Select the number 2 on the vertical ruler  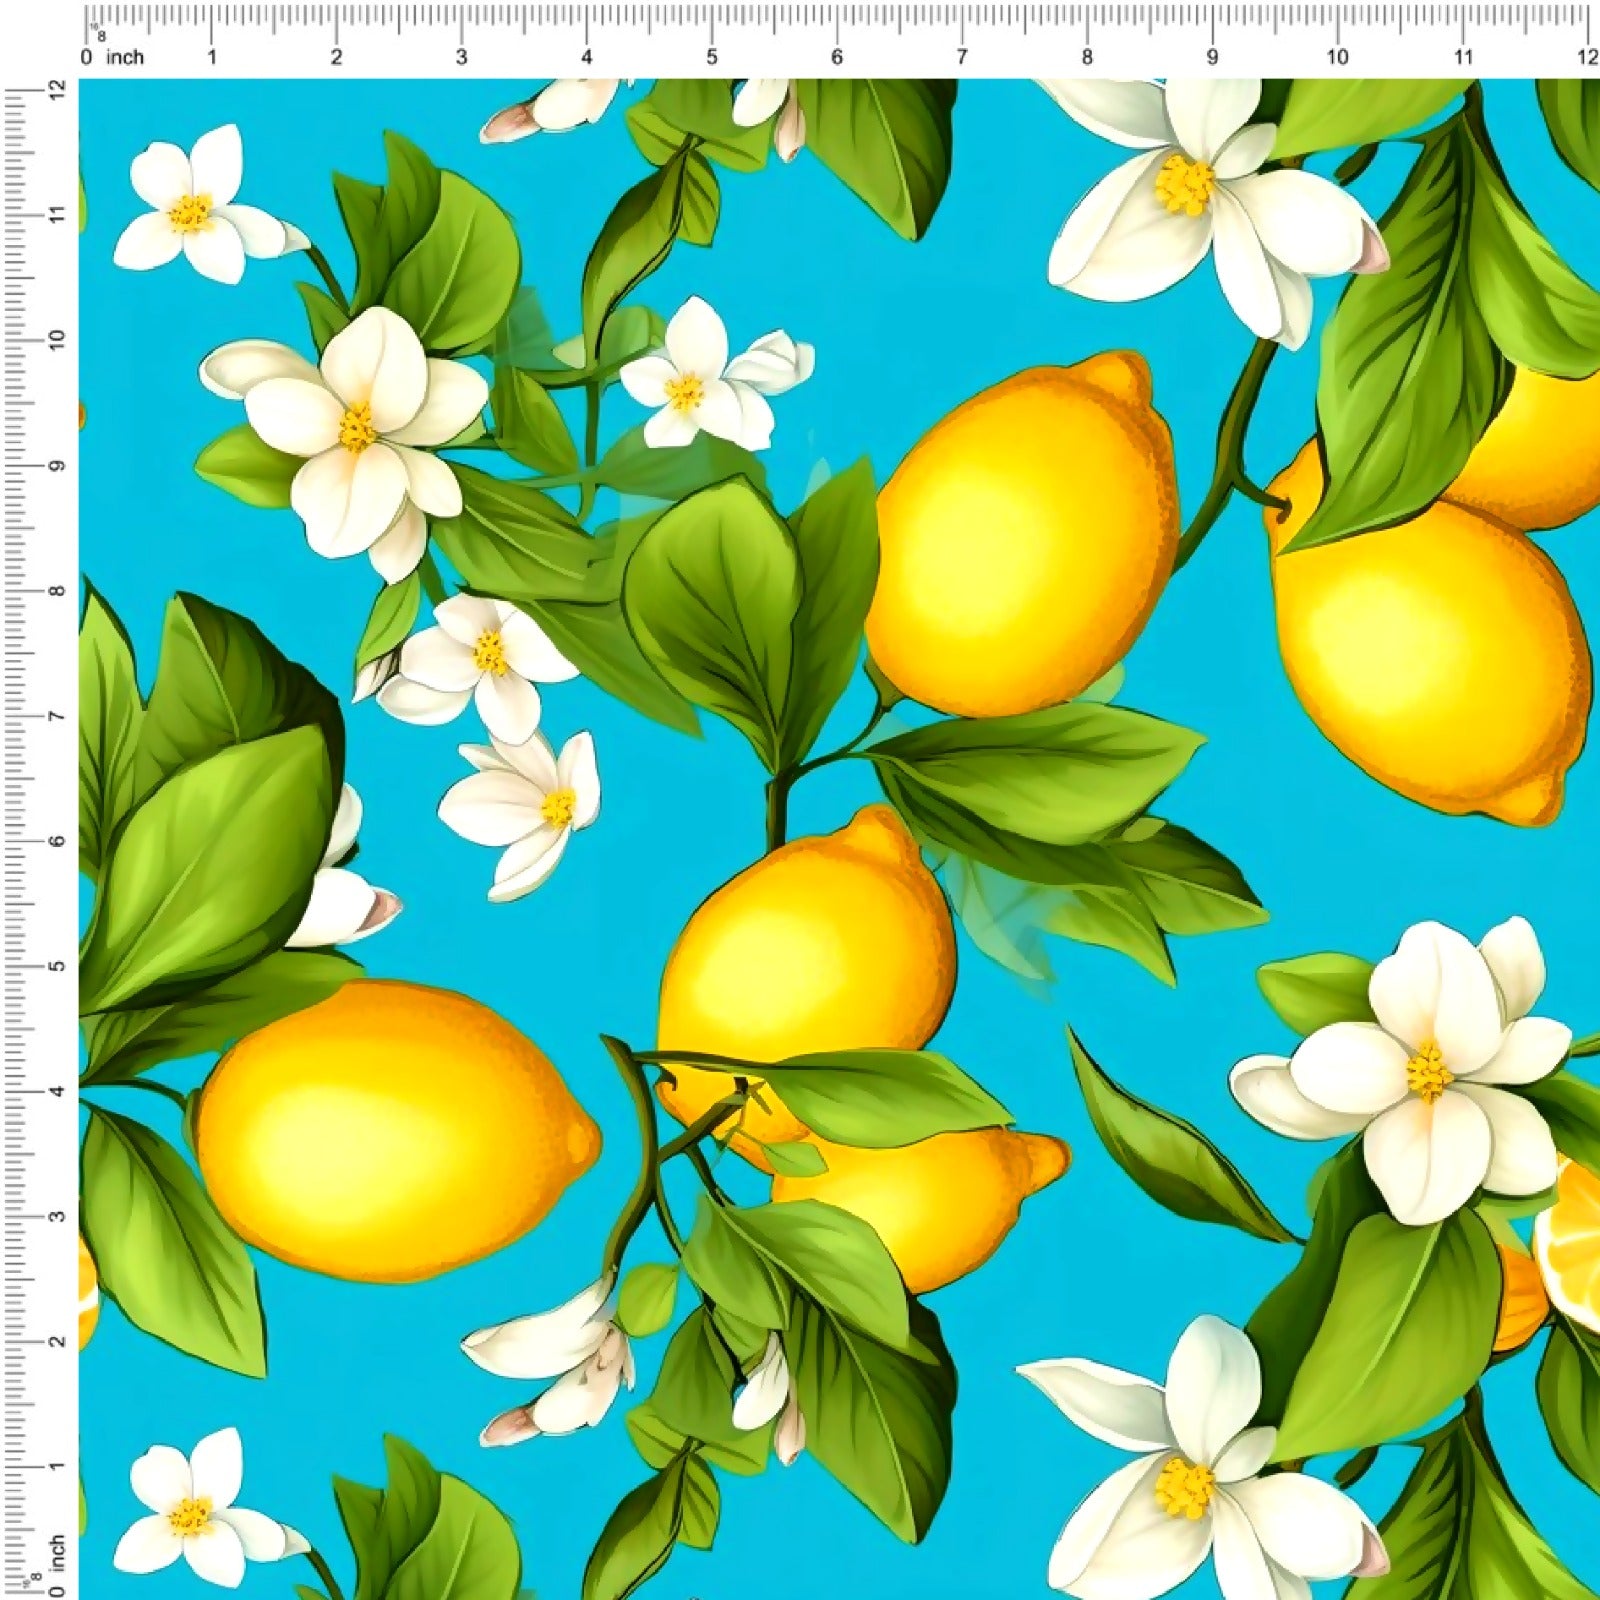coord(57,1341)
